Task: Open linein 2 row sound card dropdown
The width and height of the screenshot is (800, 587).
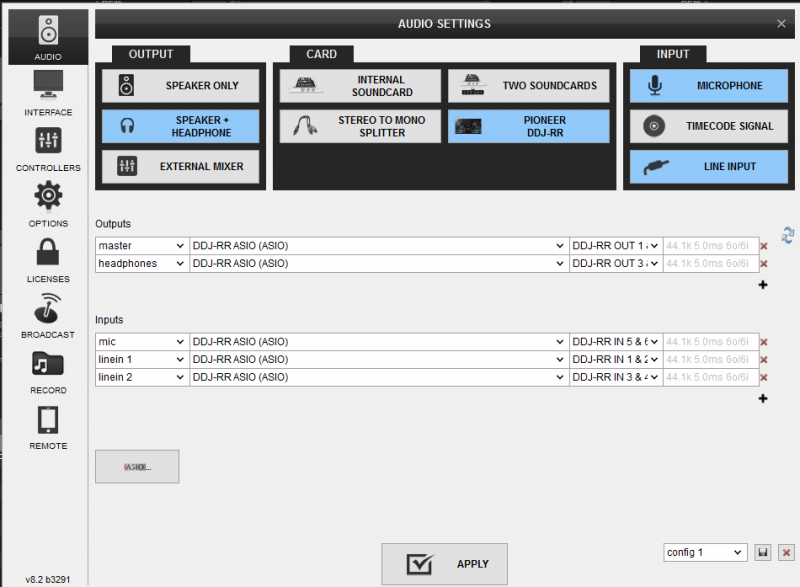Action: coord(379,377)
